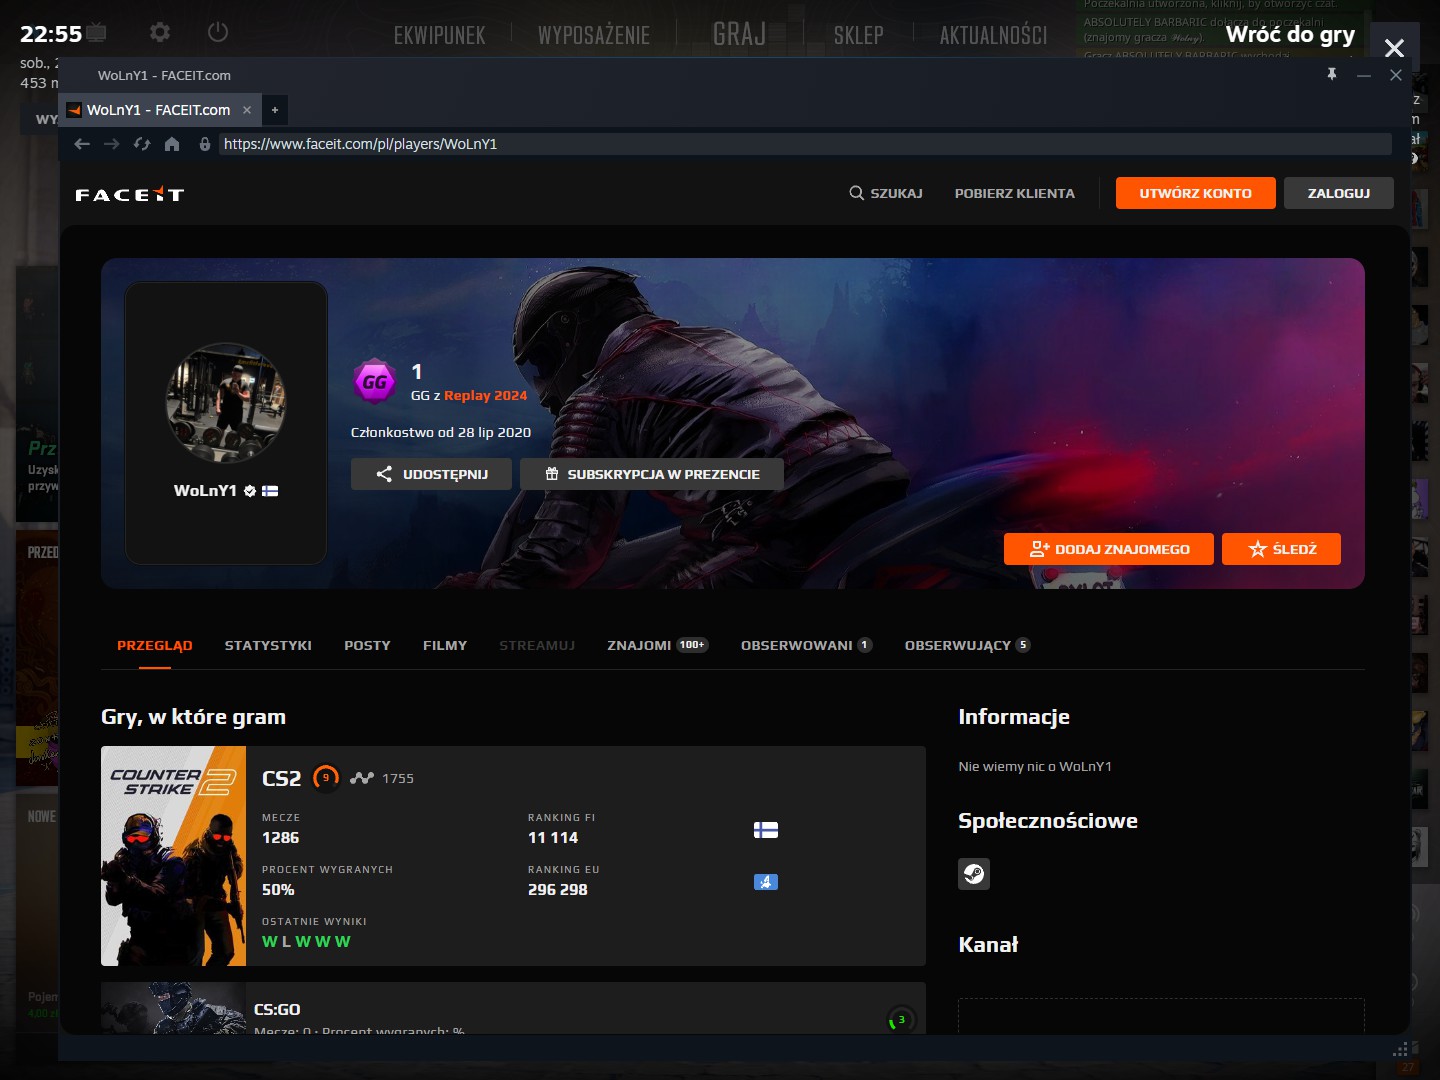Screen dimensions: 1440x1080
Task: Open WYPOSAŻENIE in the game menu
Action: [594, 35]
